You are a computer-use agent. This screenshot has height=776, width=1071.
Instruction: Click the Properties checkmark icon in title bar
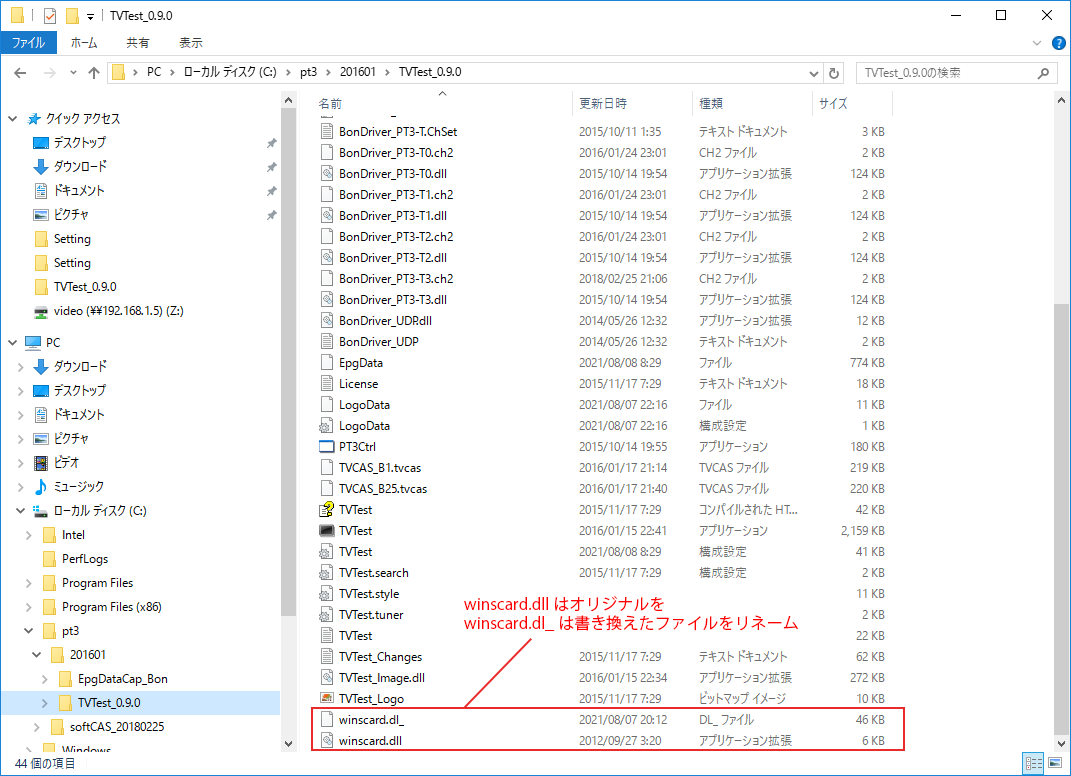coord(50,15)
